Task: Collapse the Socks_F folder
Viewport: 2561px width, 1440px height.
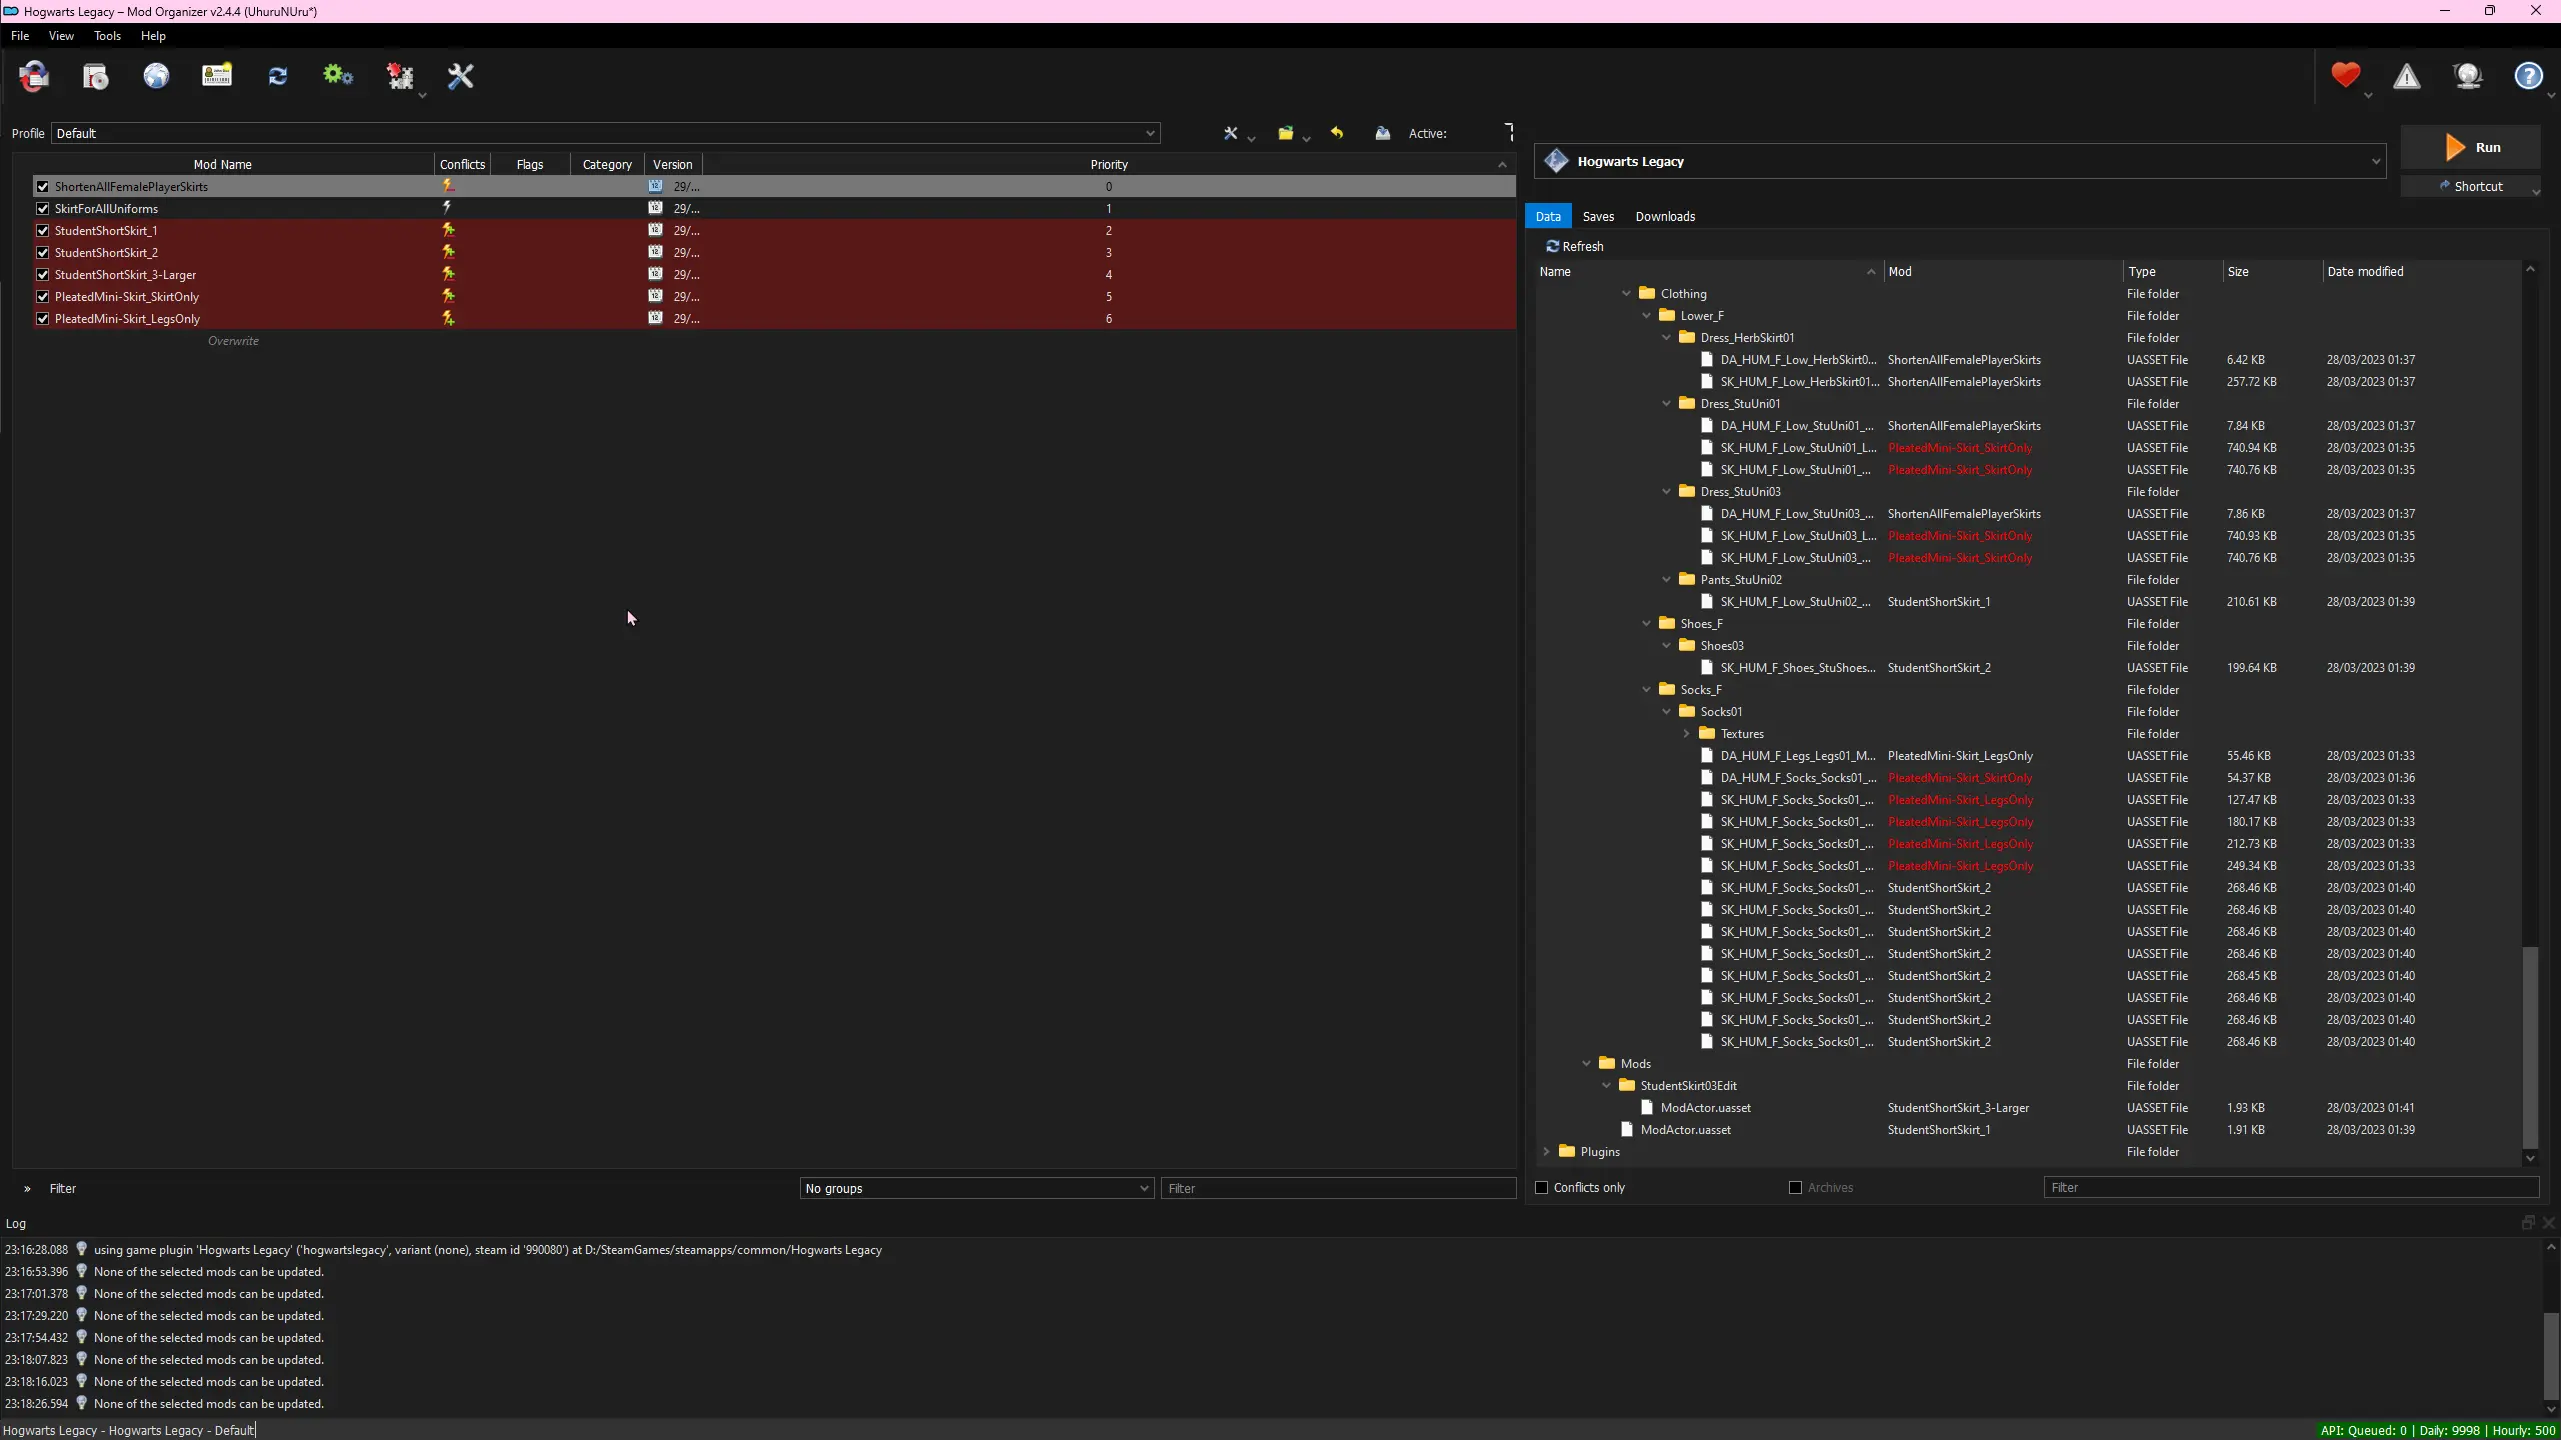Action: click(1646, 690)
